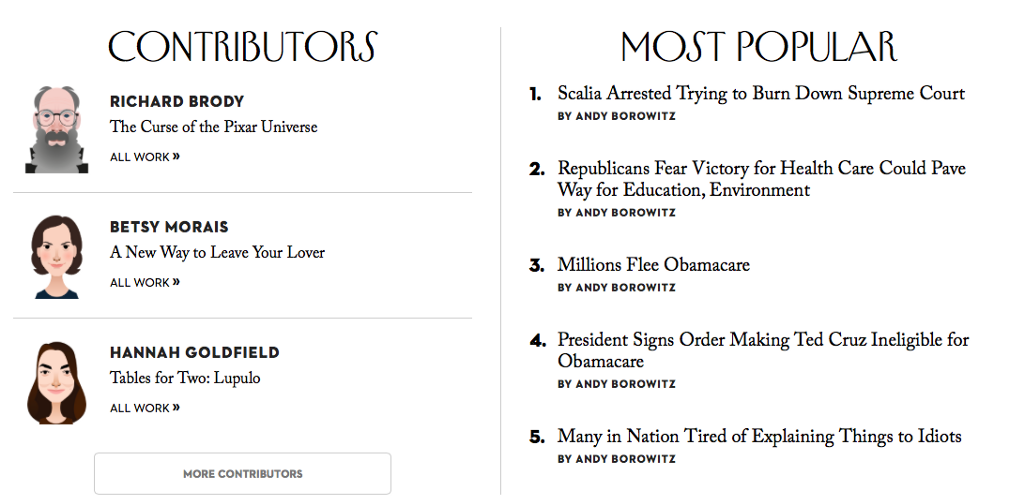Image resolution: width=1024 pixels, height=504 pixels.
Task: Read 'Many in Nation Tired' article
Action: tap(759, 436)
